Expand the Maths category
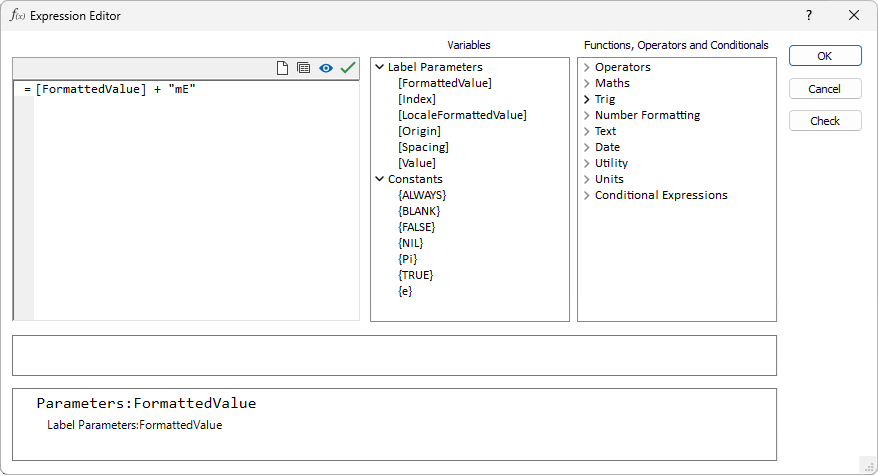Viewport: 878px width, 475px height. pos(587,83)
